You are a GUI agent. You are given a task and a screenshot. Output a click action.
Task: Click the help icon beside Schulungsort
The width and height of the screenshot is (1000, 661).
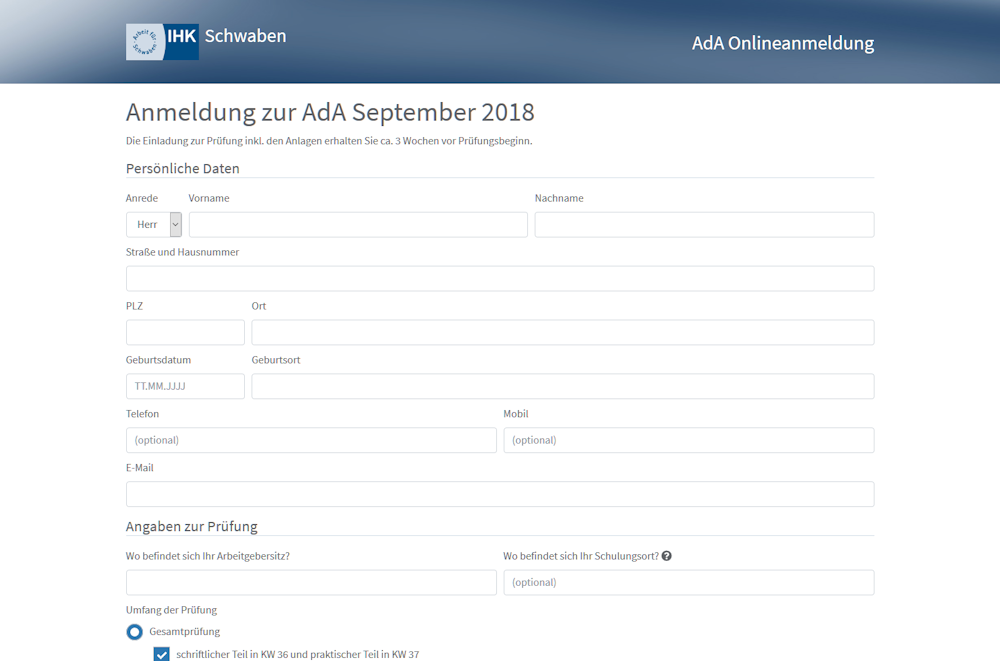(666, 556)
